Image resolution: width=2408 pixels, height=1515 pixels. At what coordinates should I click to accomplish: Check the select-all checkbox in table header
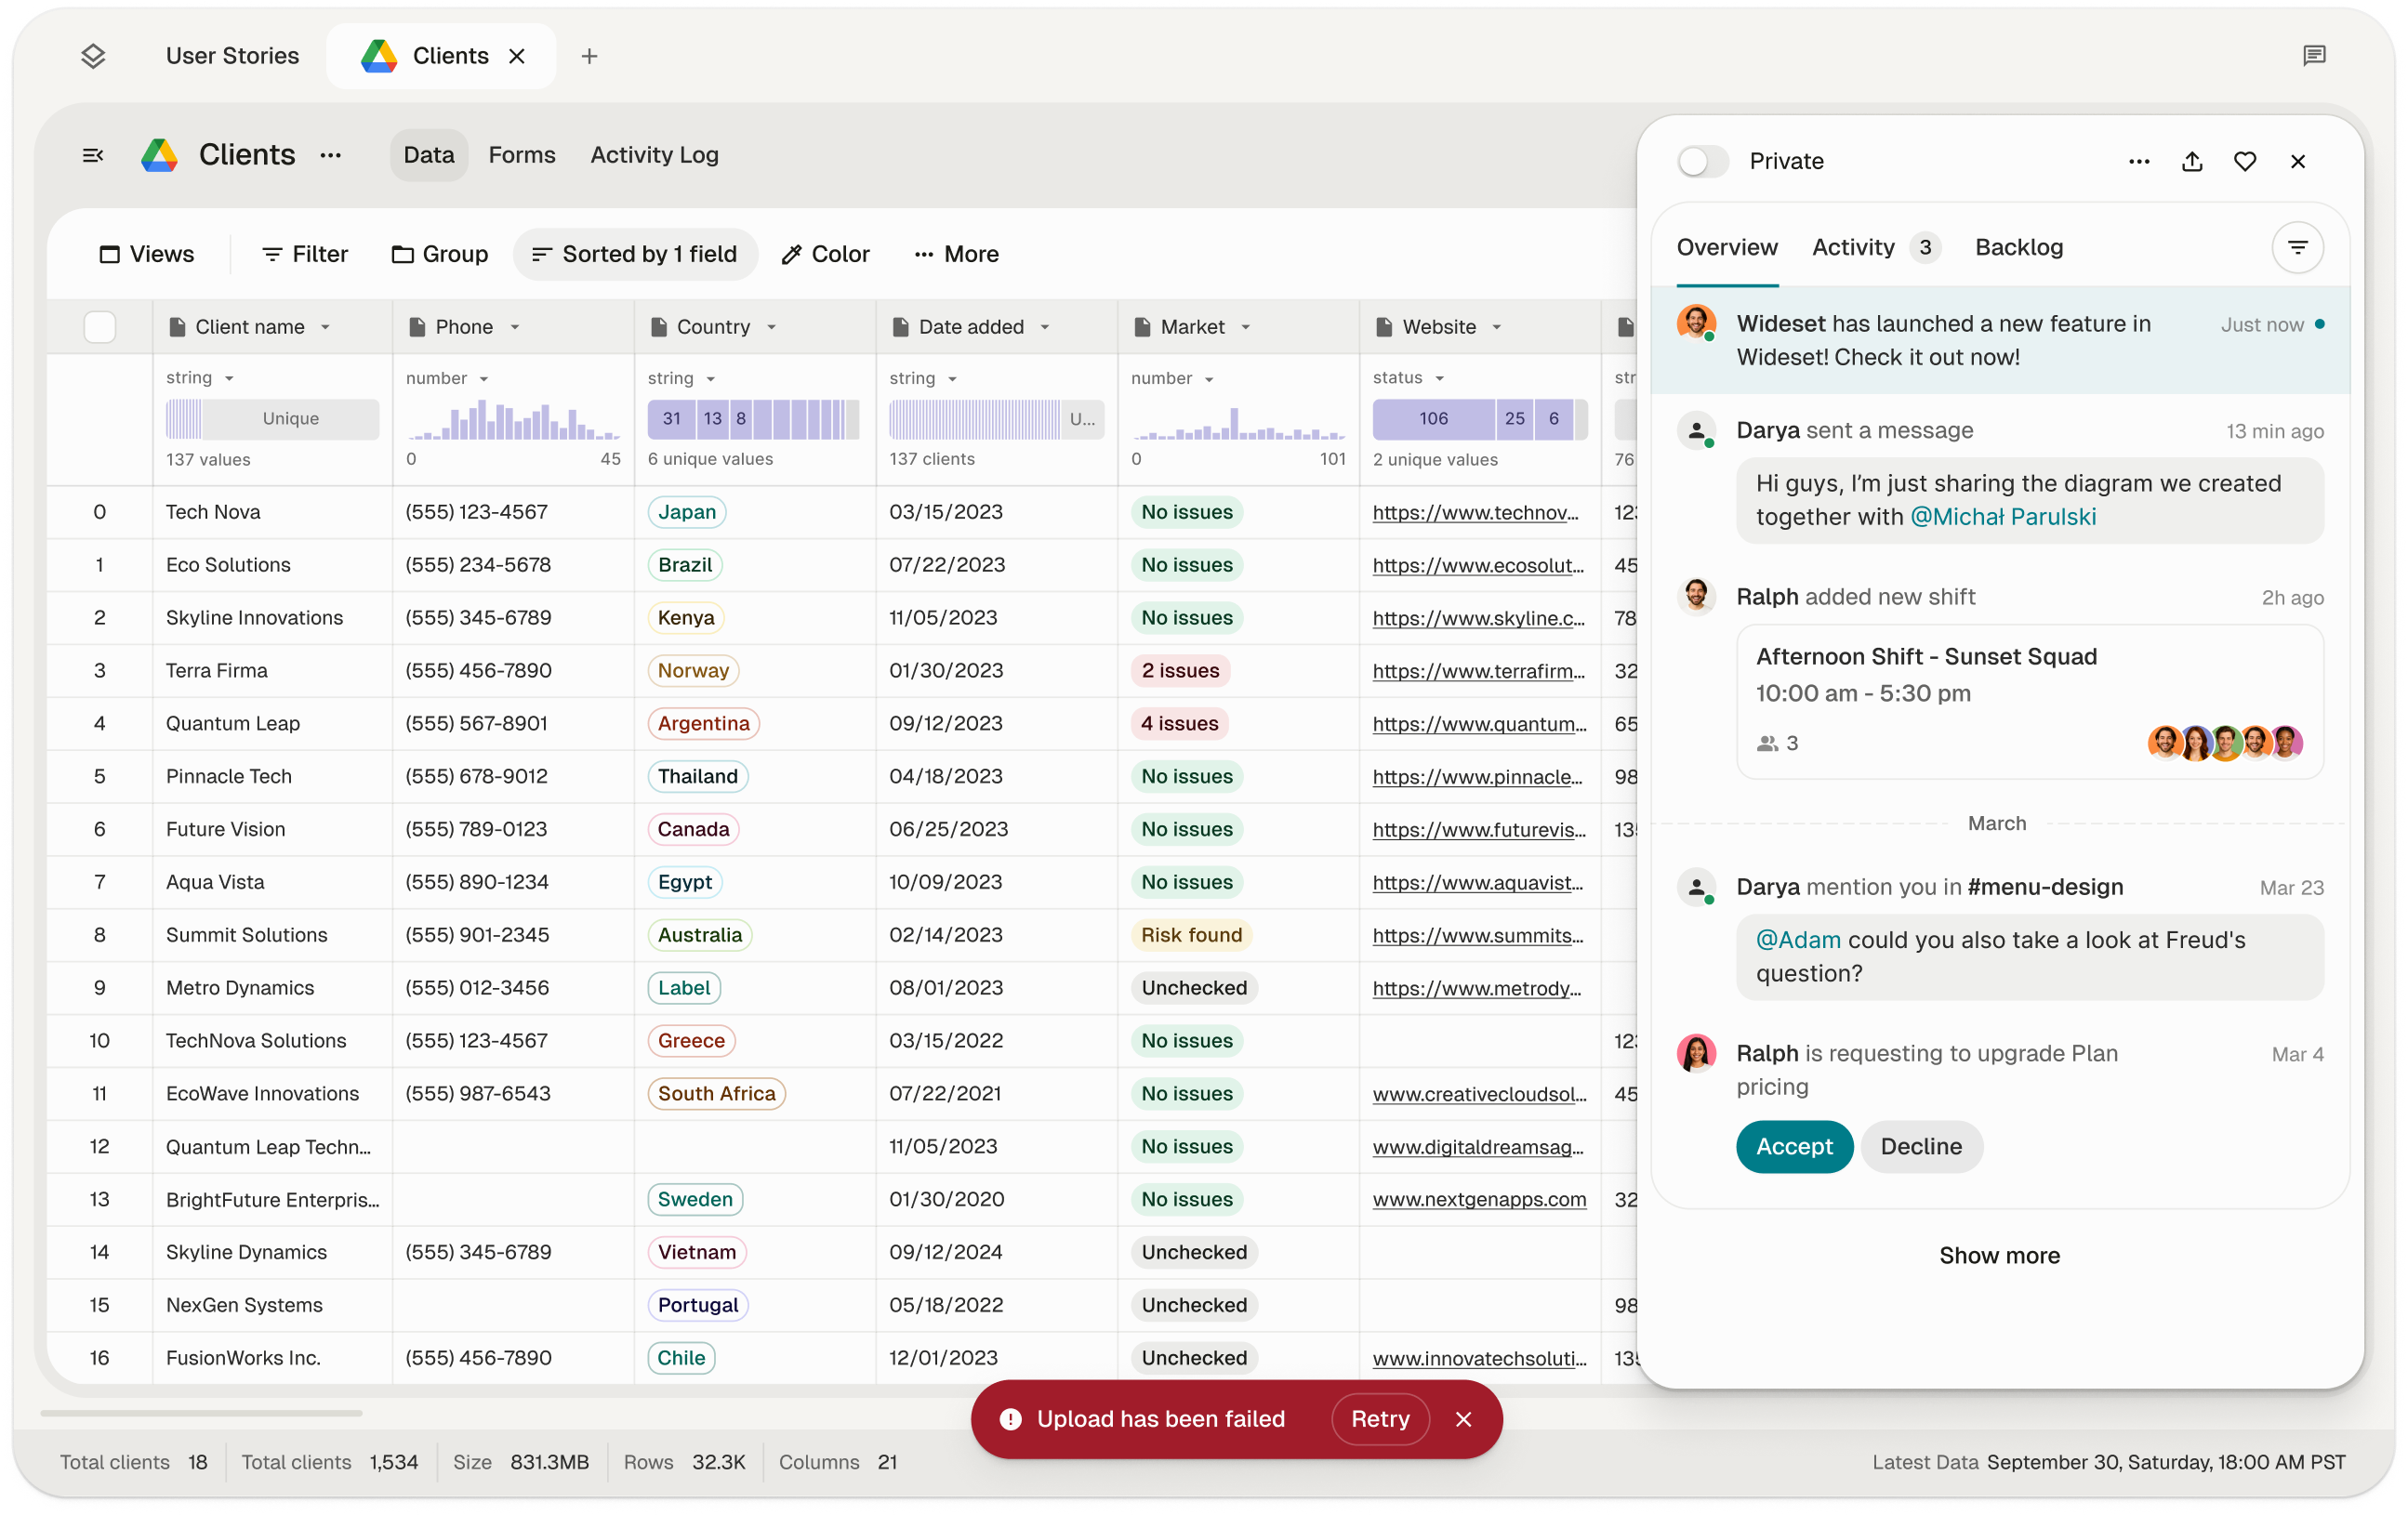click(99, 327)
